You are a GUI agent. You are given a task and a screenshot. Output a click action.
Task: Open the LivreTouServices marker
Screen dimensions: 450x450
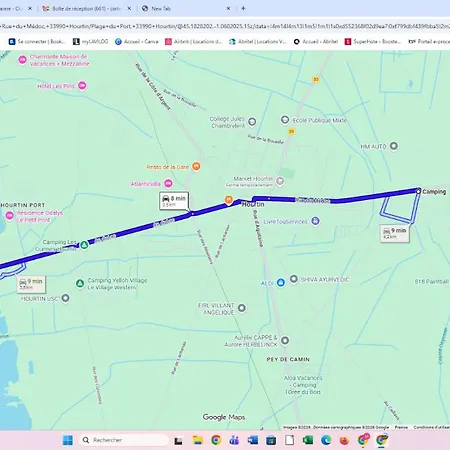point(315,221)
